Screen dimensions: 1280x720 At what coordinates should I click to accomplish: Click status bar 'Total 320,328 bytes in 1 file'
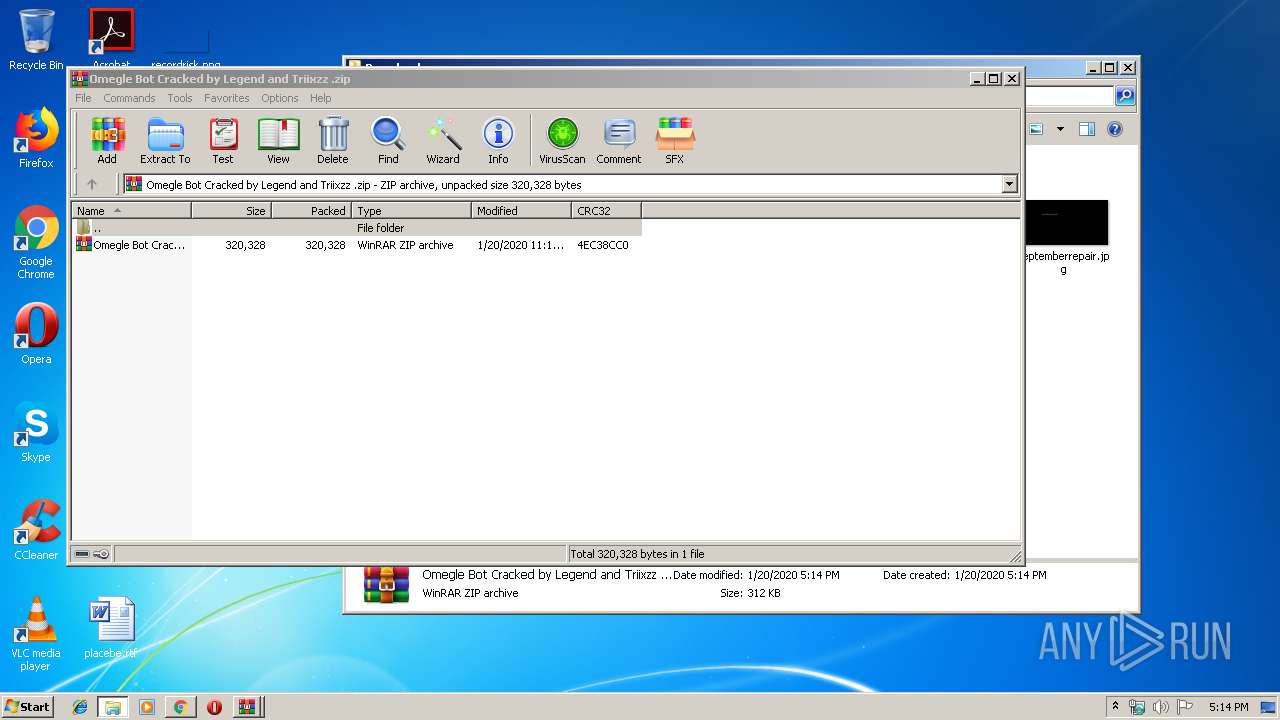[637, 554]
